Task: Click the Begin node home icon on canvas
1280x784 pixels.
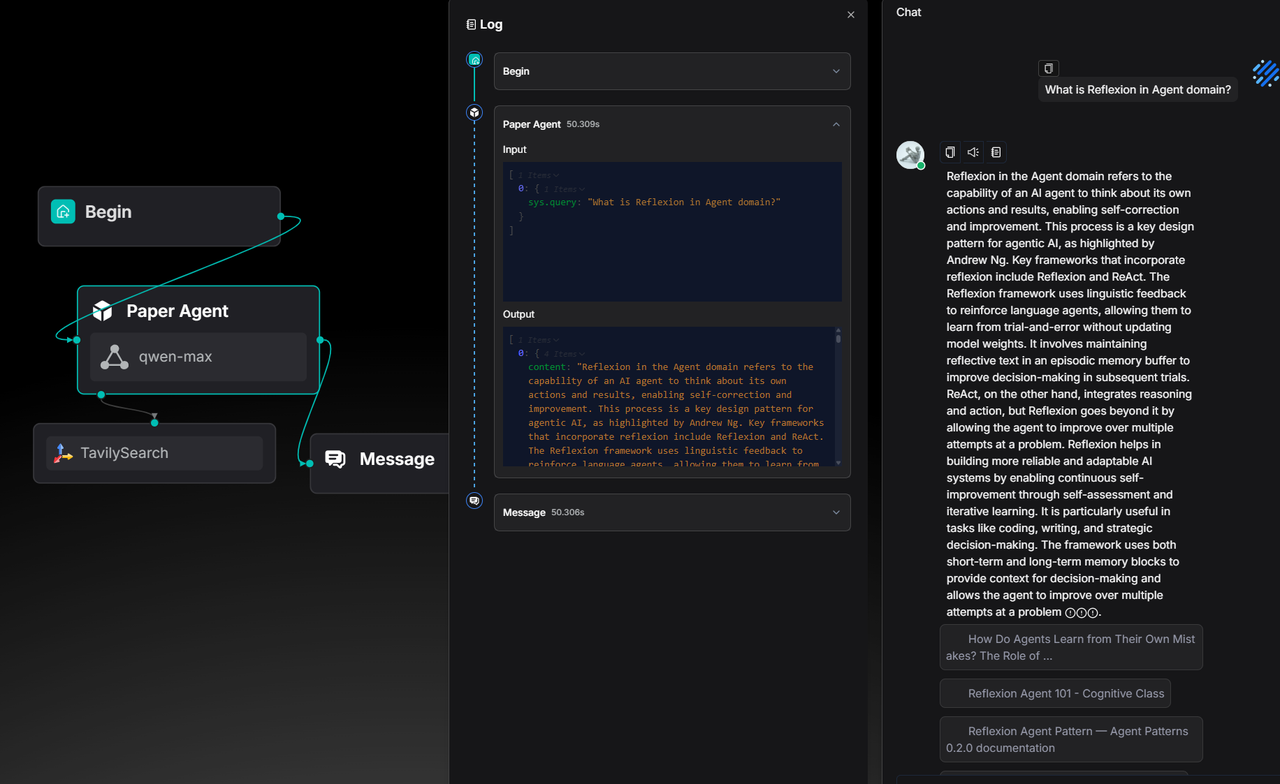Action: pyautogui.click(x=63, y=211)
